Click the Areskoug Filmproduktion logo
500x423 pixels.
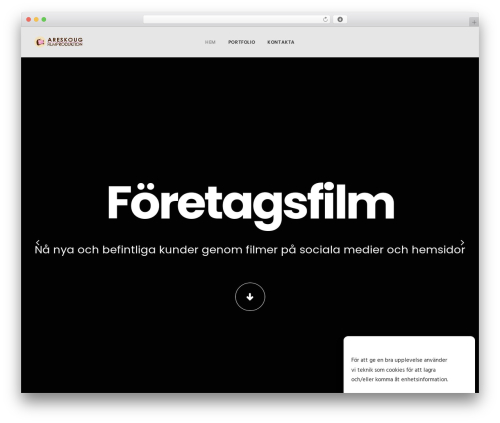coord(59,42)
